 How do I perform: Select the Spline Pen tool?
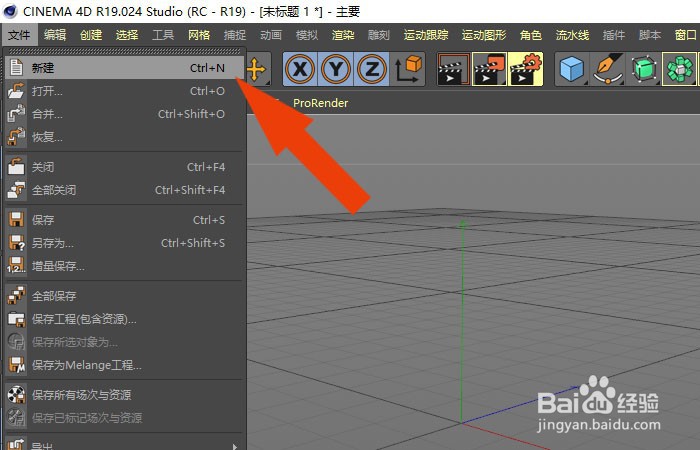[608, 69]
